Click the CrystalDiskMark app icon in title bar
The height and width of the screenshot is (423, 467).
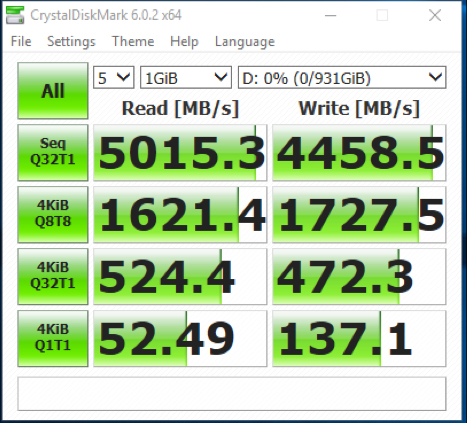15,15
